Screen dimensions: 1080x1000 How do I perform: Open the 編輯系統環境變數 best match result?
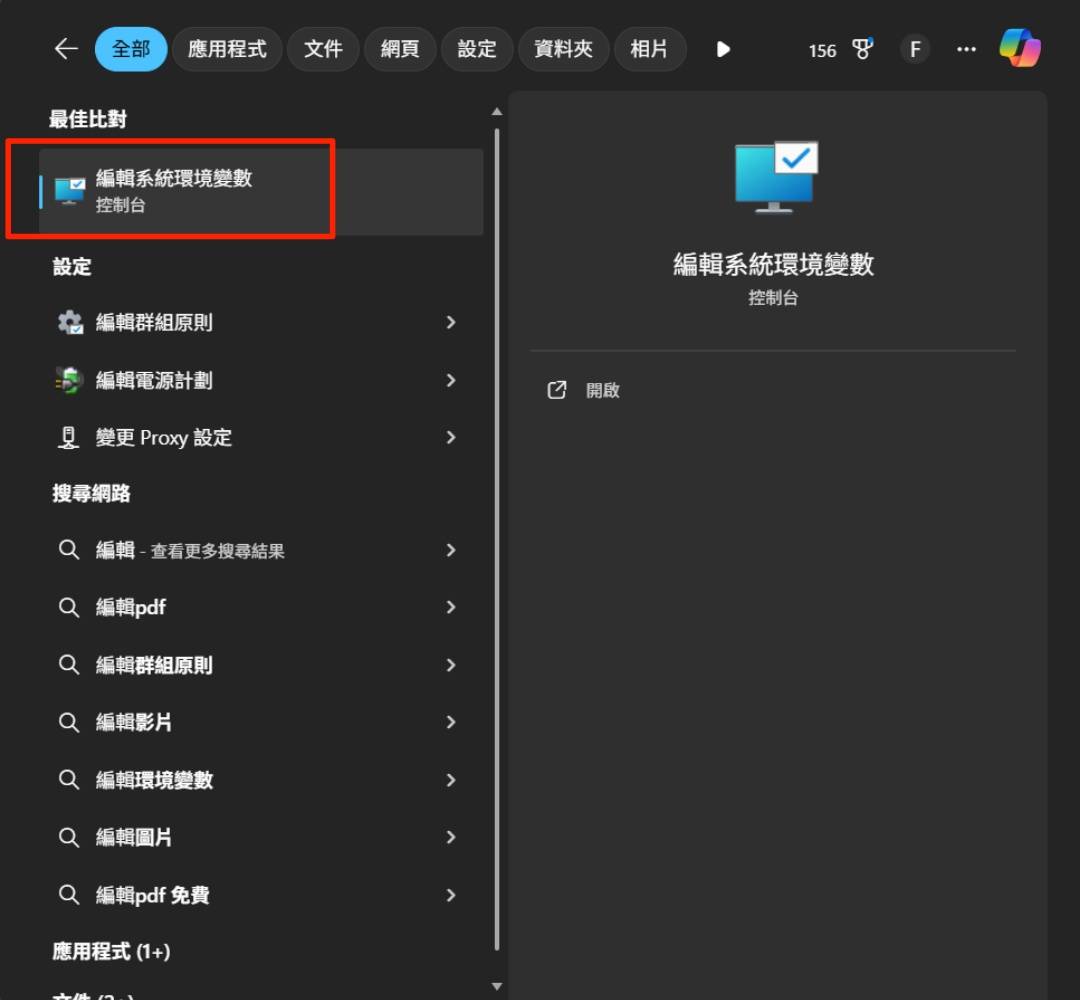[x=174, y=190]
